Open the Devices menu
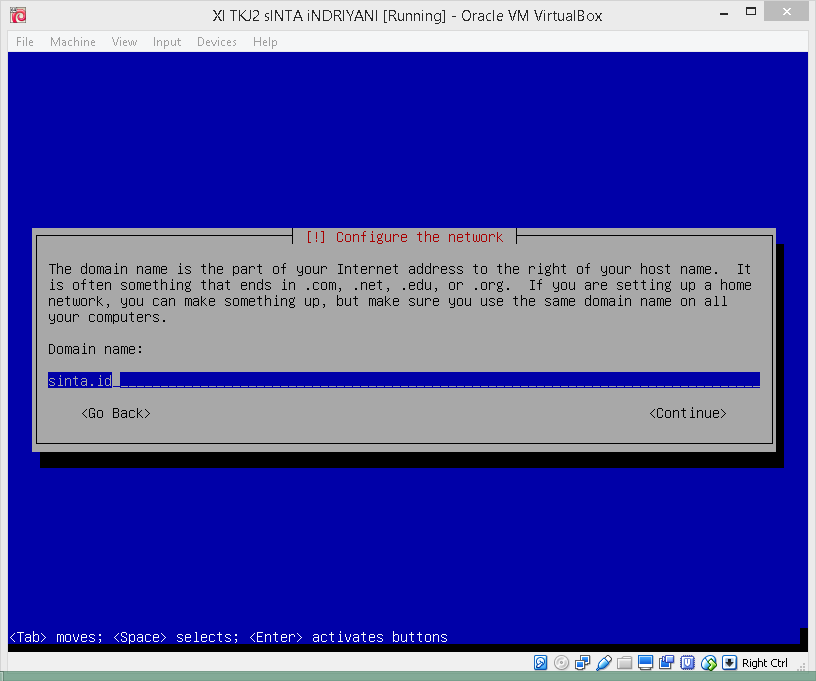This screenshot has height=681, width=816. tap(216, 42)
